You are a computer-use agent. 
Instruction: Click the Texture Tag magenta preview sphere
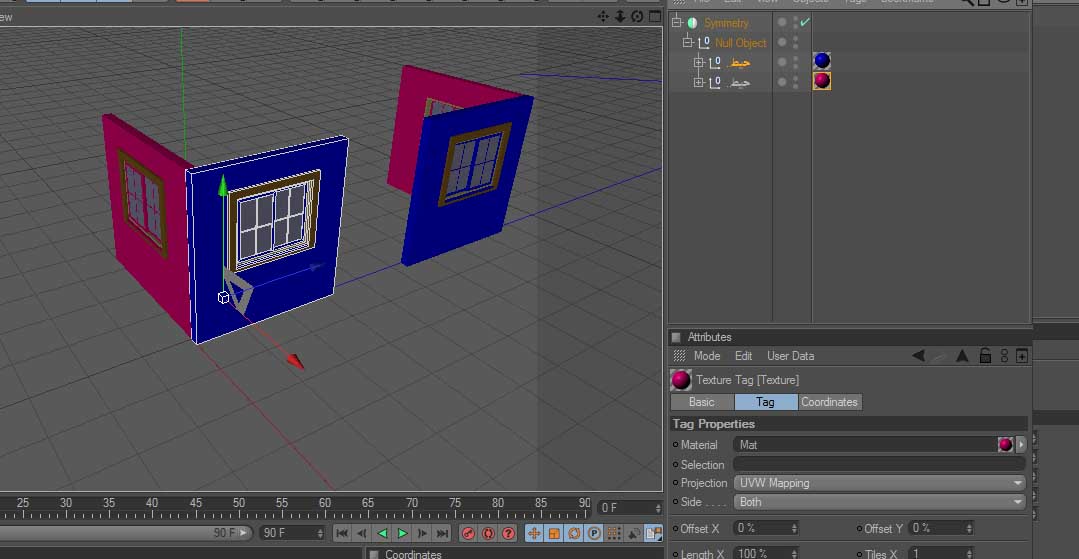click(681, 380)
